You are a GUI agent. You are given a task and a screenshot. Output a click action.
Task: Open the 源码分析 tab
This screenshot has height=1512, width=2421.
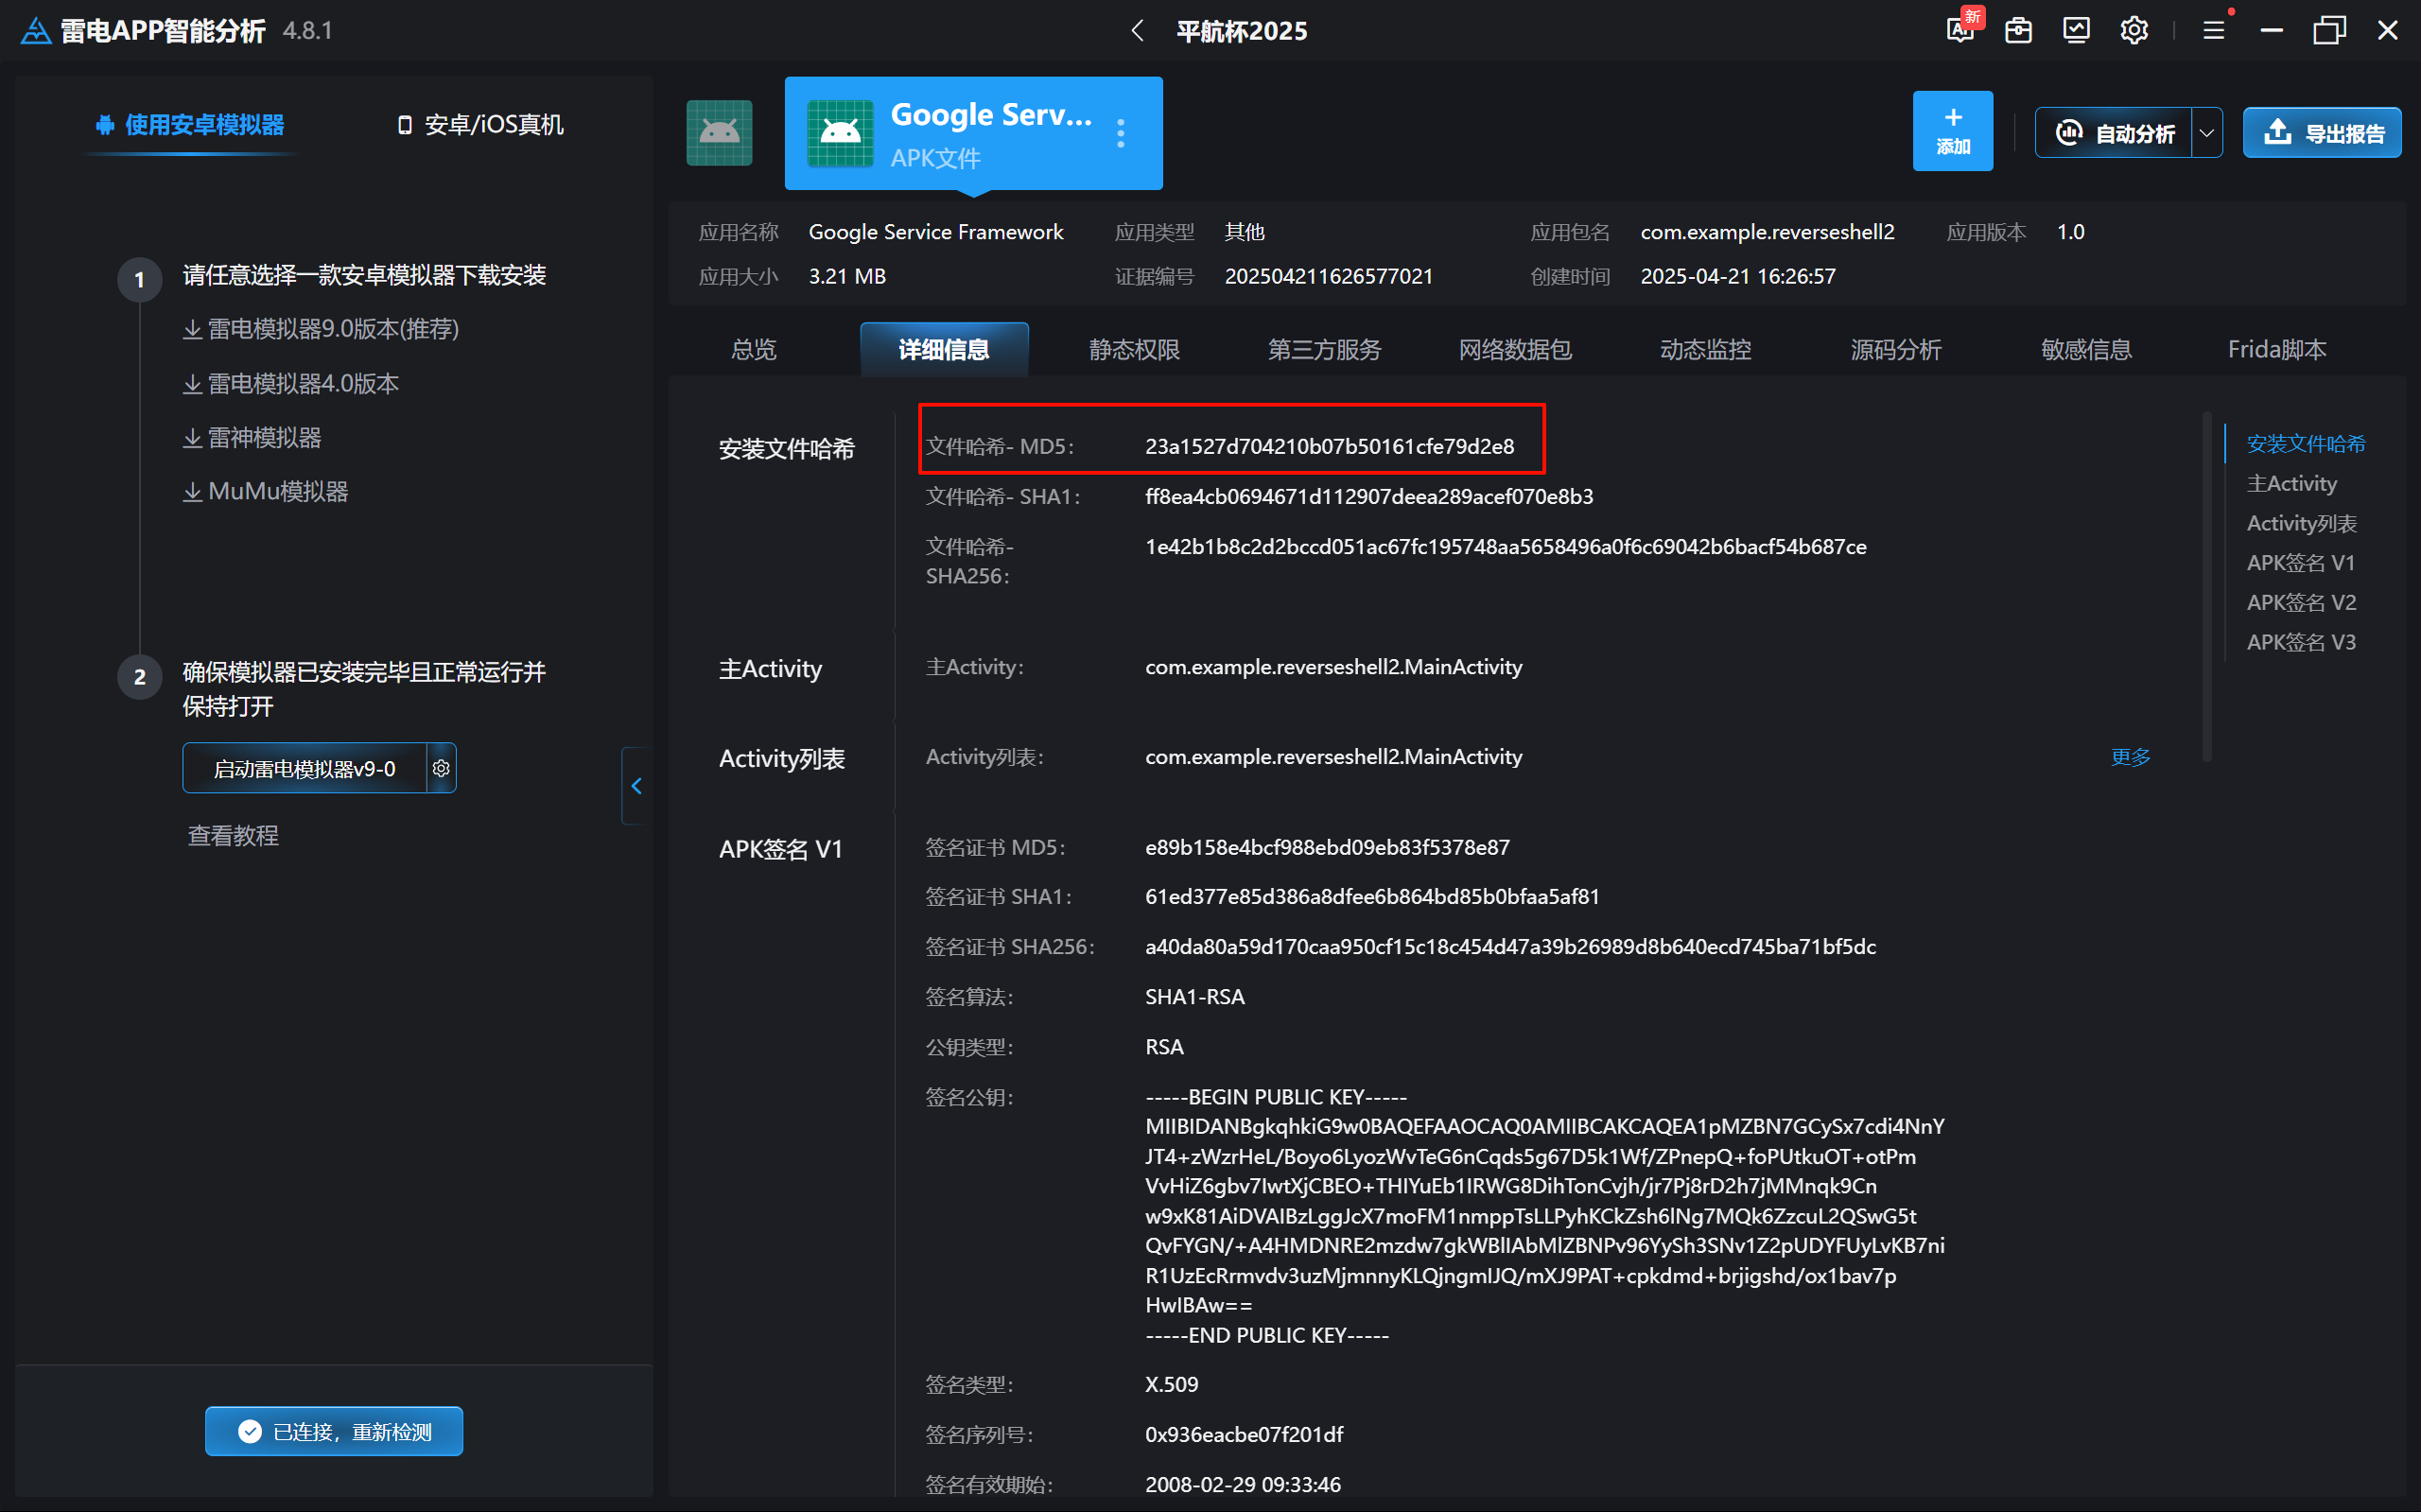click(x=1896, y=349)
